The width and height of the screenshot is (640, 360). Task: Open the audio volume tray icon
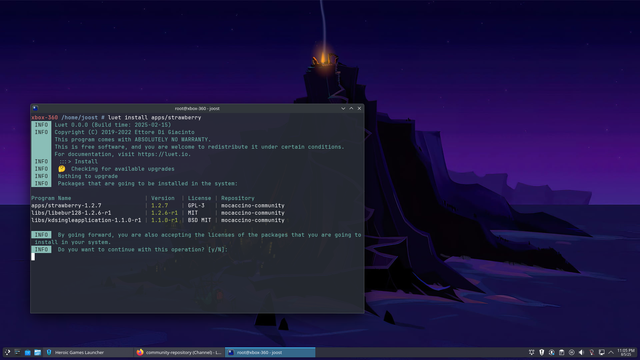tap(581, 352)
